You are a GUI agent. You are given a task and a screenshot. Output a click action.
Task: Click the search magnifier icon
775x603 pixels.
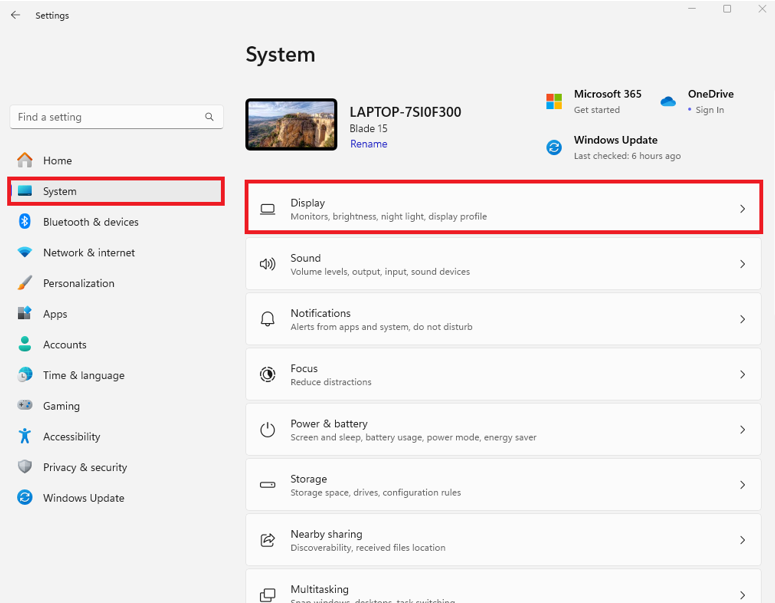click(x=209, y=117)
